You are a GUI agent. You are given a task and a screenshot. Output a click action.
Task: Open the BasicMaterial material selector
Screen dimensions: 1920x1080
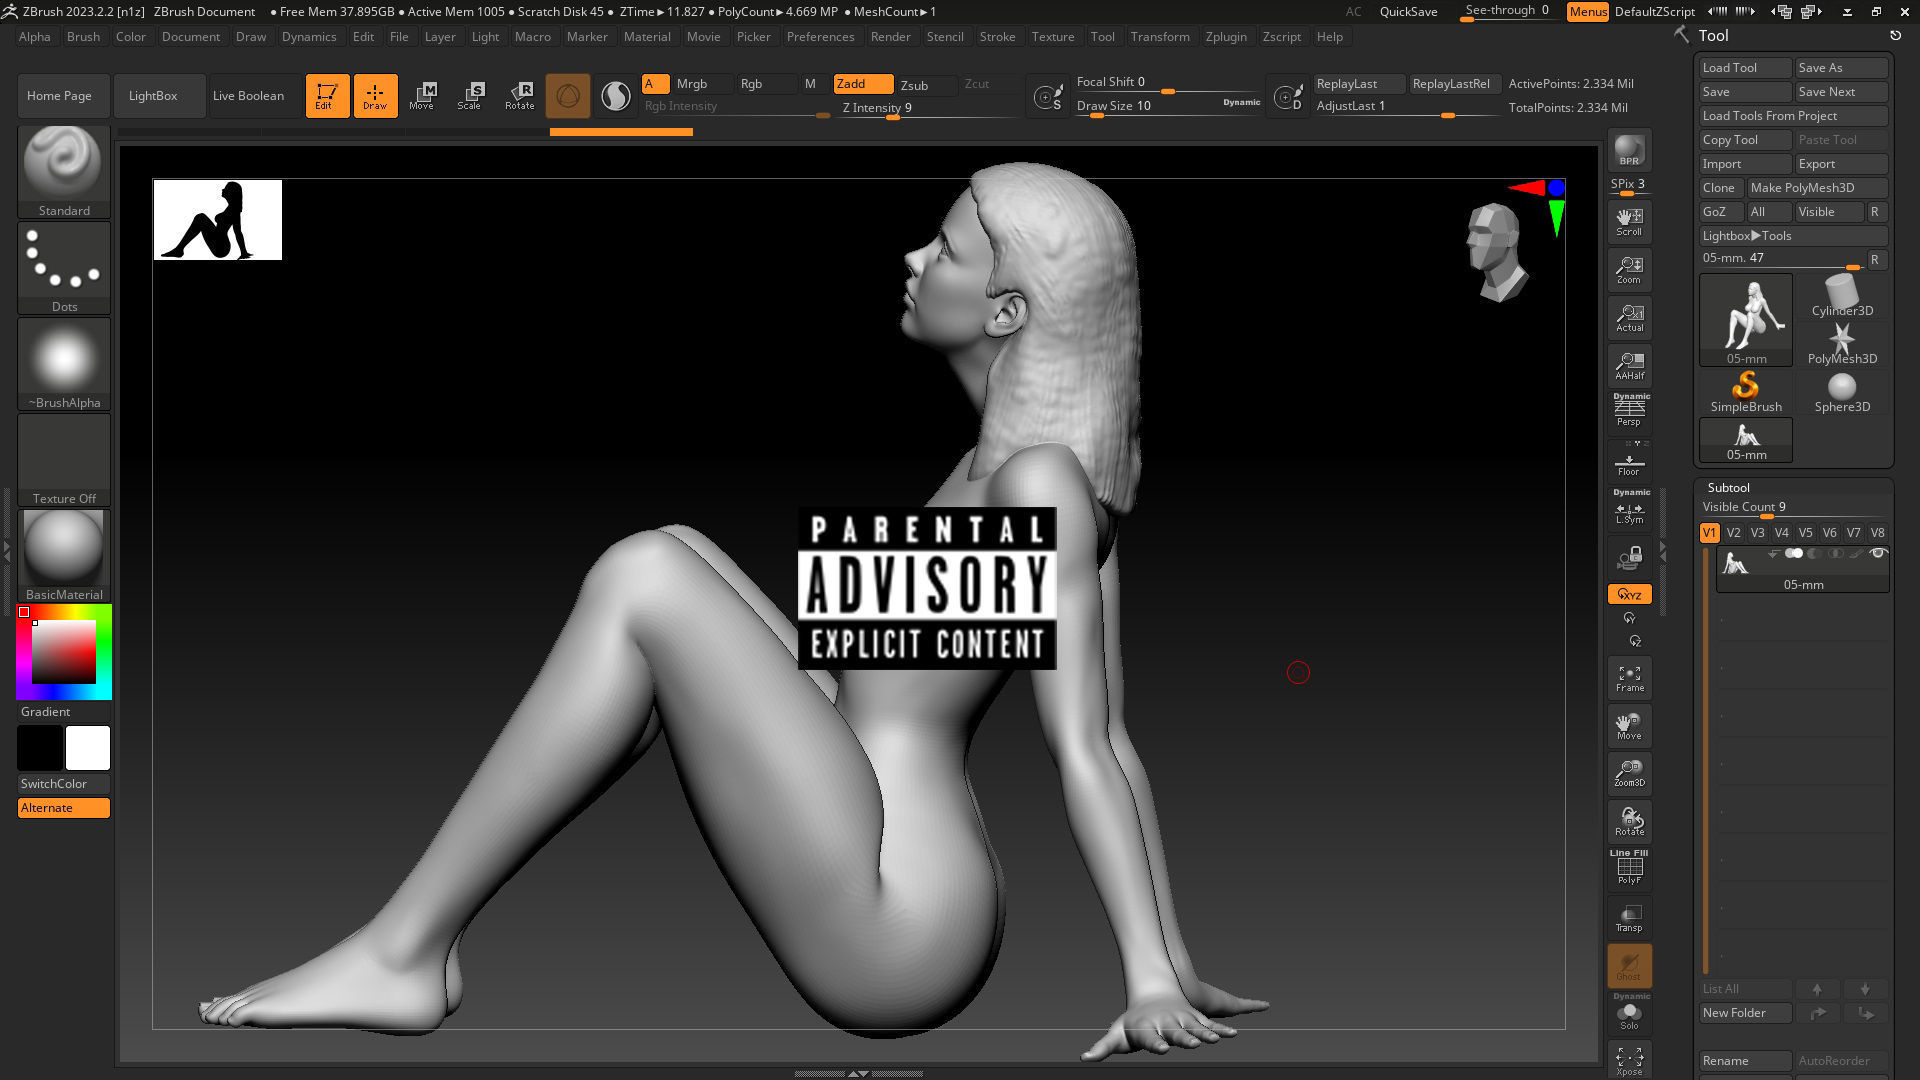(x=64, y=556)
